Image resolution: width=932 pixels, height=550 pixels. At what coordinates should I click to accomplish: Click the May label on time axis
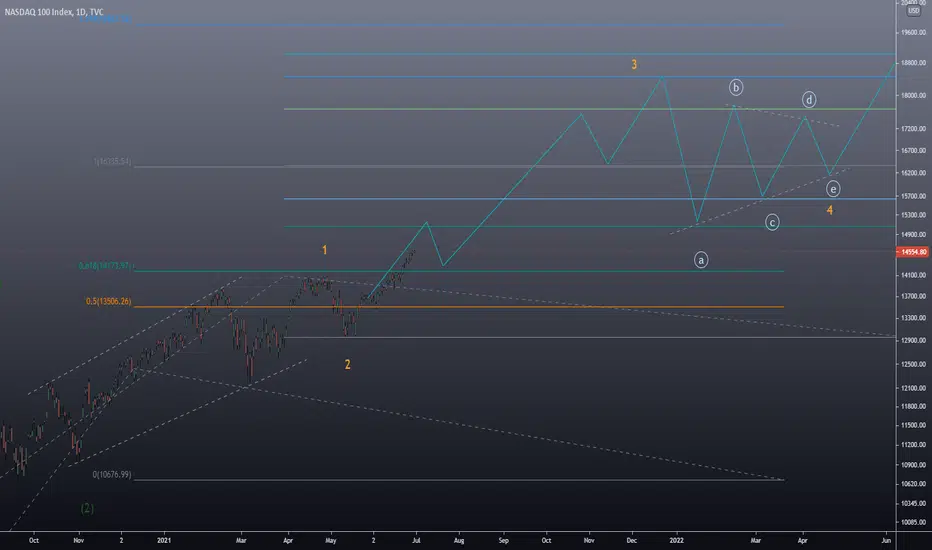pos(331,540)
